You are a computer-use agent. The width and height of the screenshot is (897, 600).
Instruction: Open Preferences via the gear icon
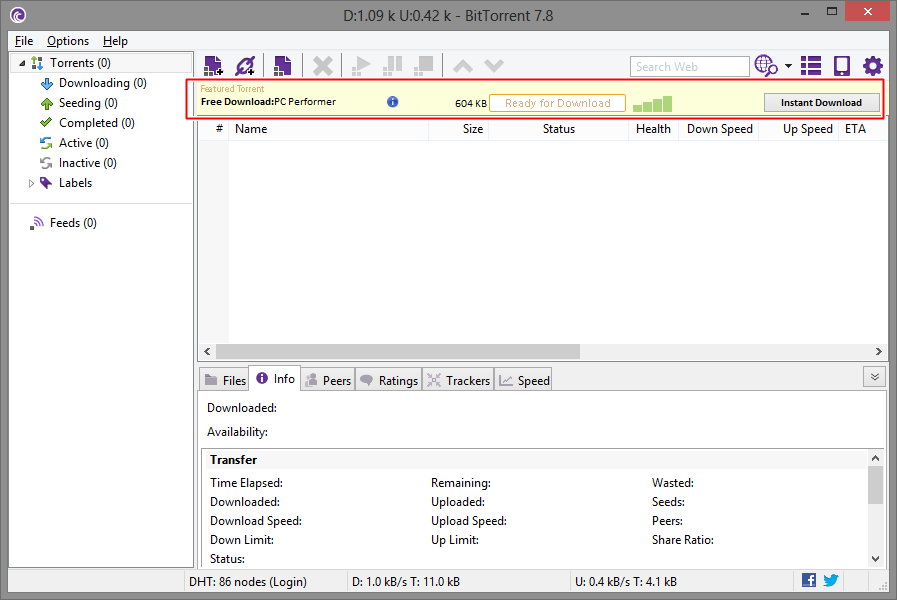[x=872, y=66]
